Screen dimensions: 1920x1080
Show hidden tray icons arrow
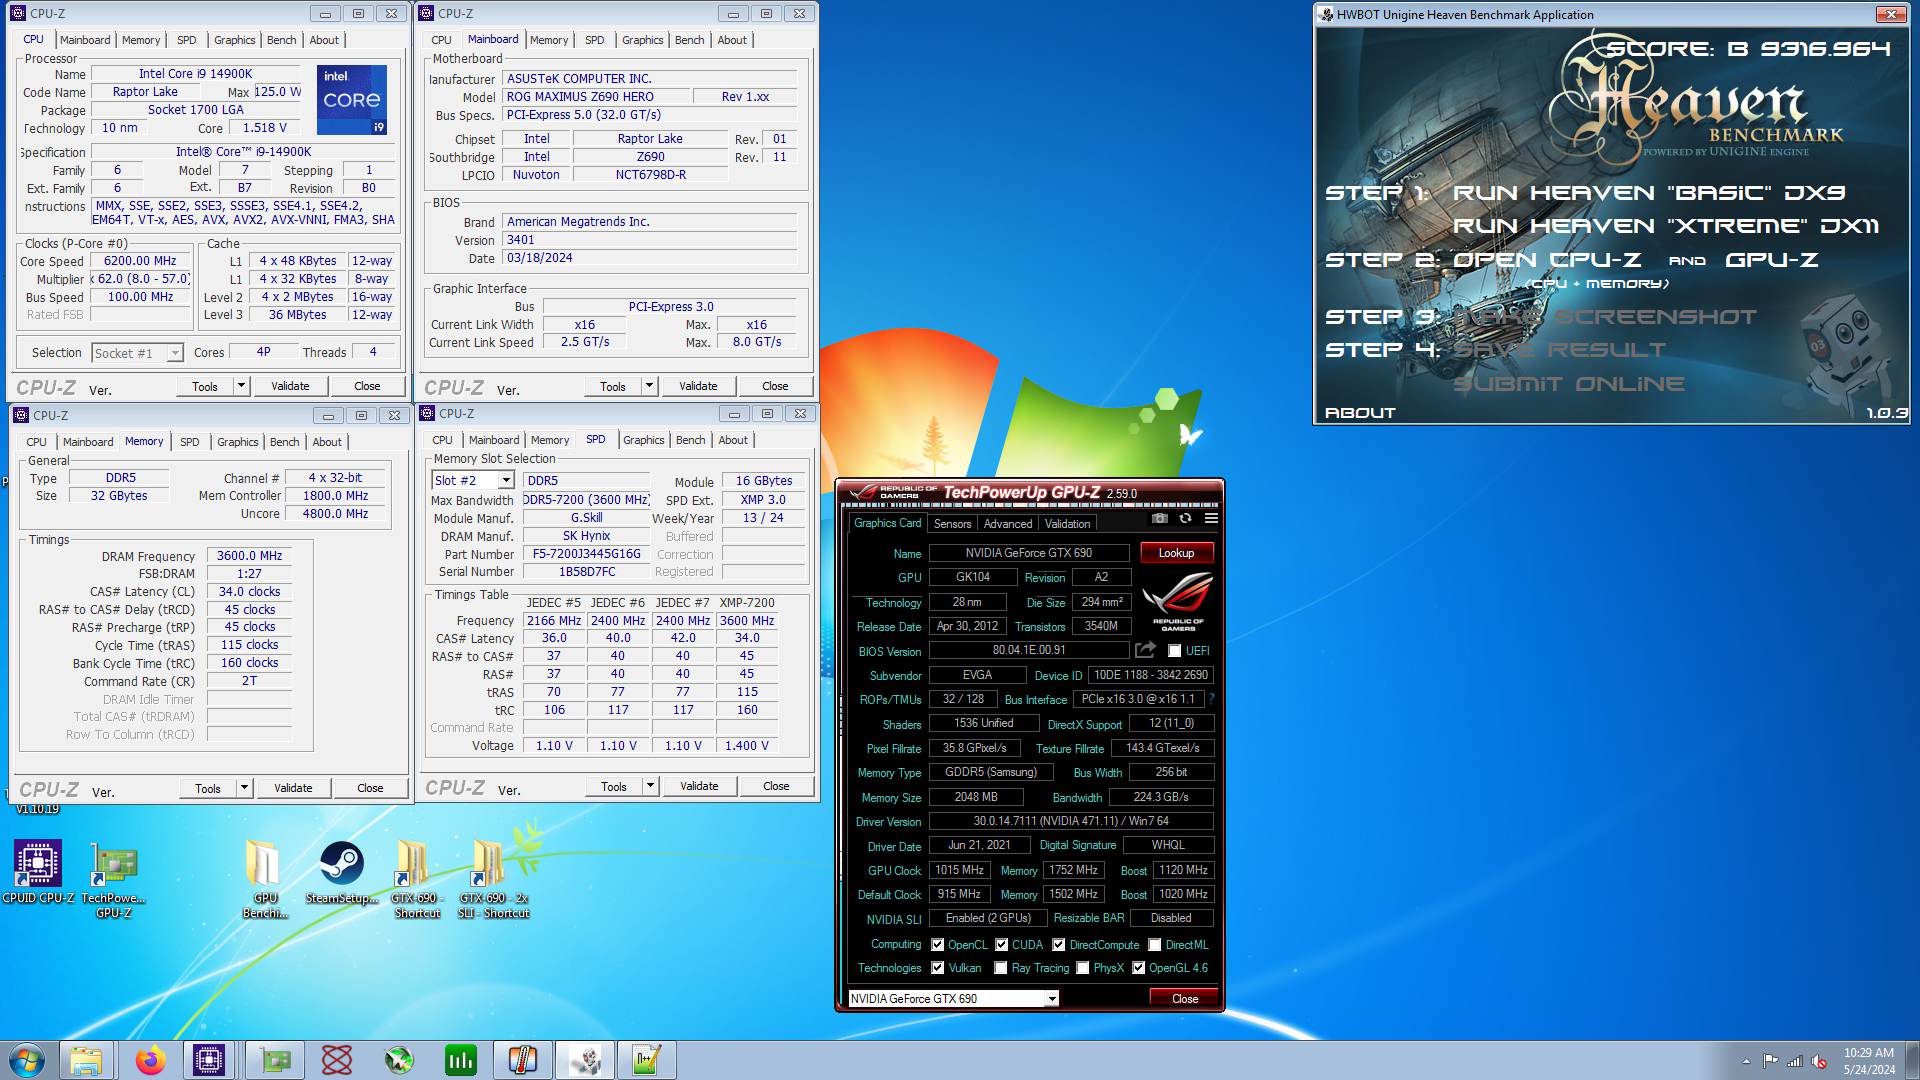click(x=1747, y=1061)
